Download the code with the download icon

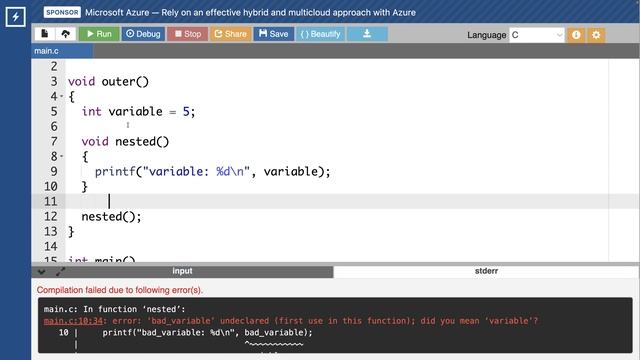(x=367, y=34)
